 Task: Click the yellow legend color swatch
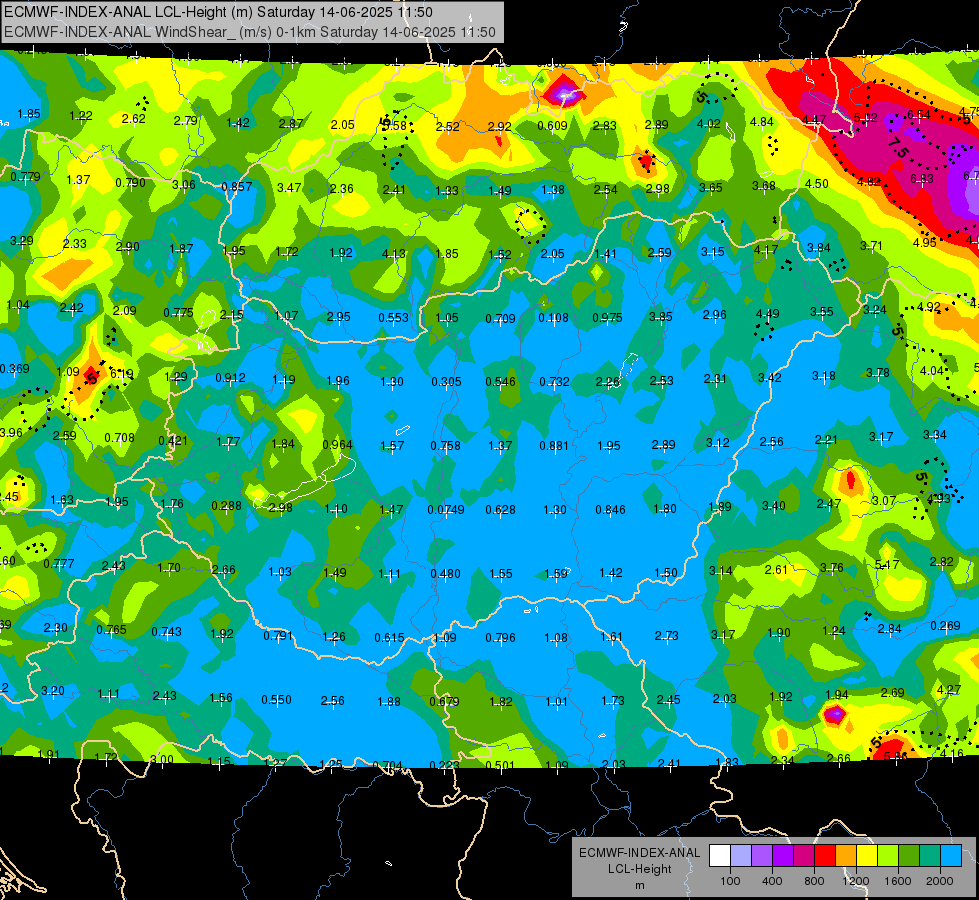tap(867, 855)
